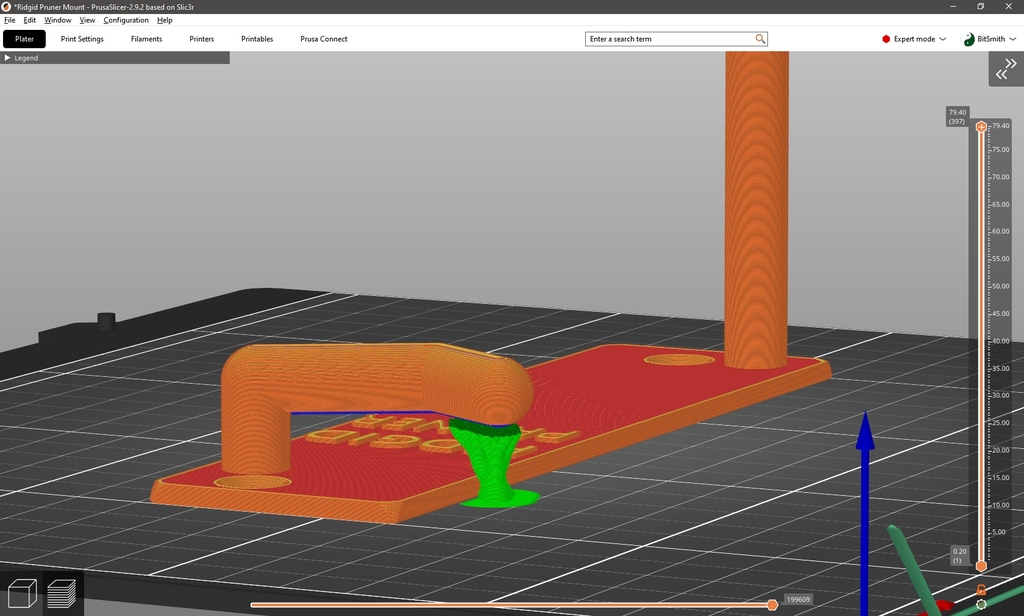Image resolution: width=1024 pixels, height=616 pixels.
Task: Click the PrusaSlicer logo in title bar
Action: click(6, 7)
